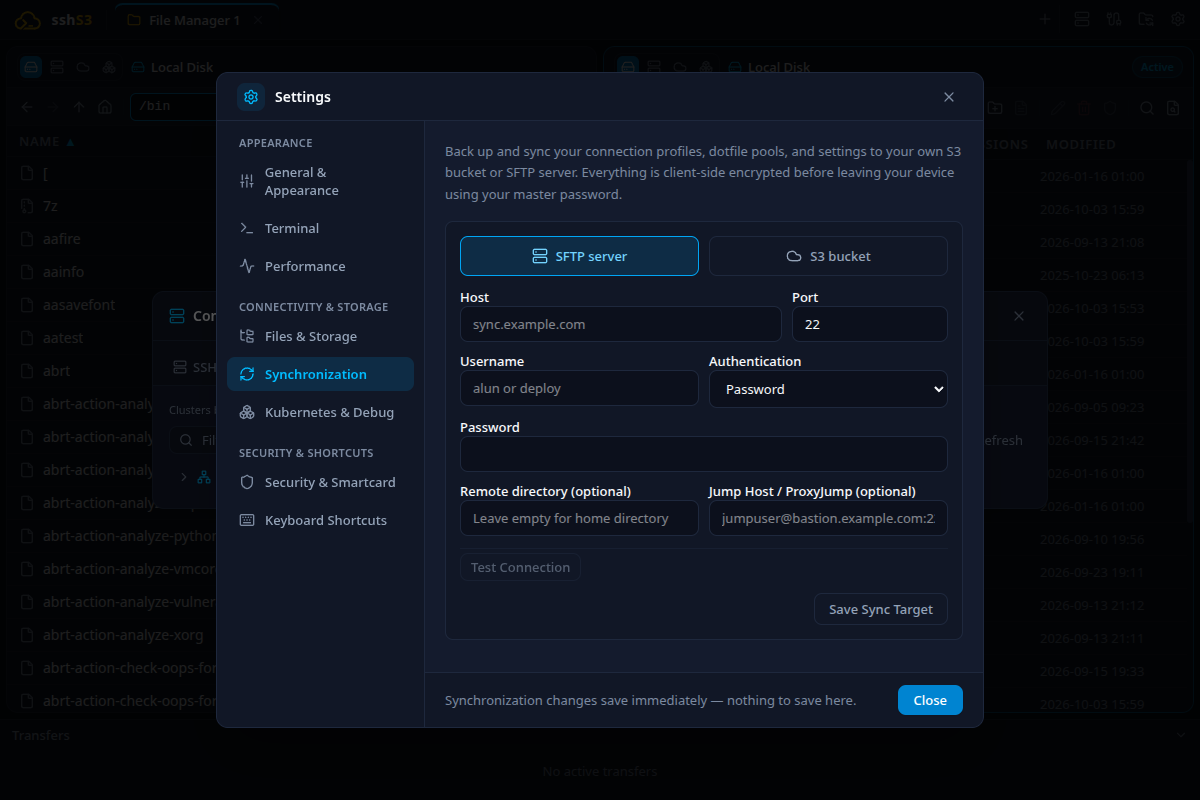Sort by the MODIFIED column header
The width and height of the screenshot is (1200, 800).
point(1081,144)
